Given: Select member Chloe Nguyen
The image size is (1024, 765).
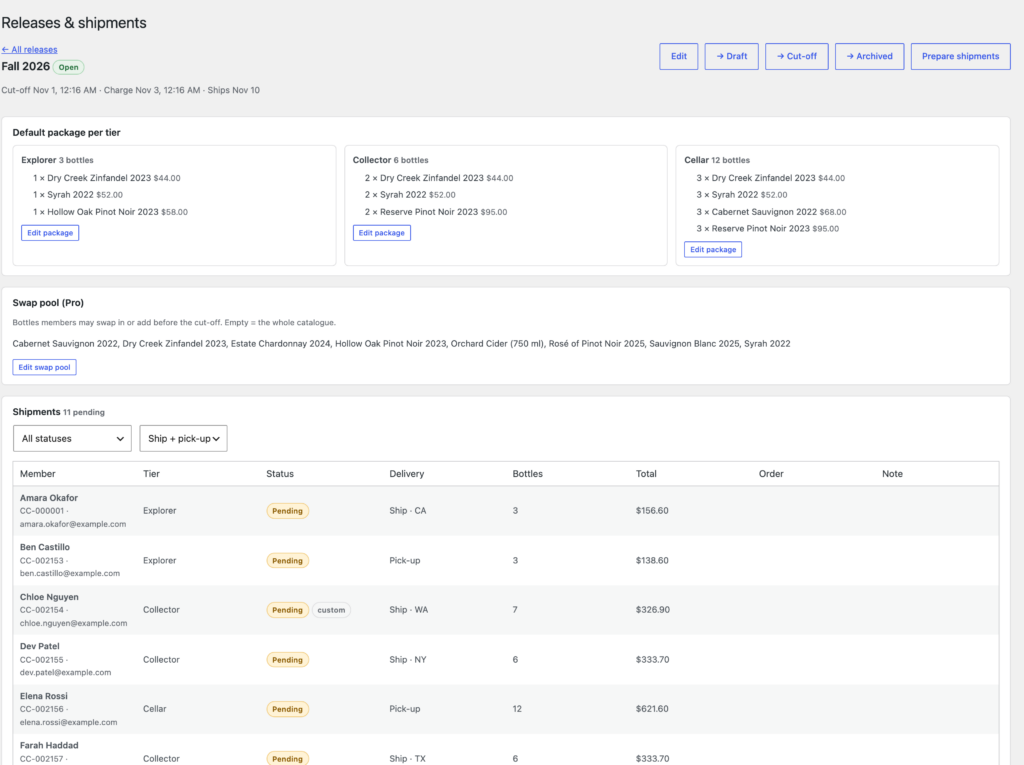Looking at the screenshot, I should (49, 597).
